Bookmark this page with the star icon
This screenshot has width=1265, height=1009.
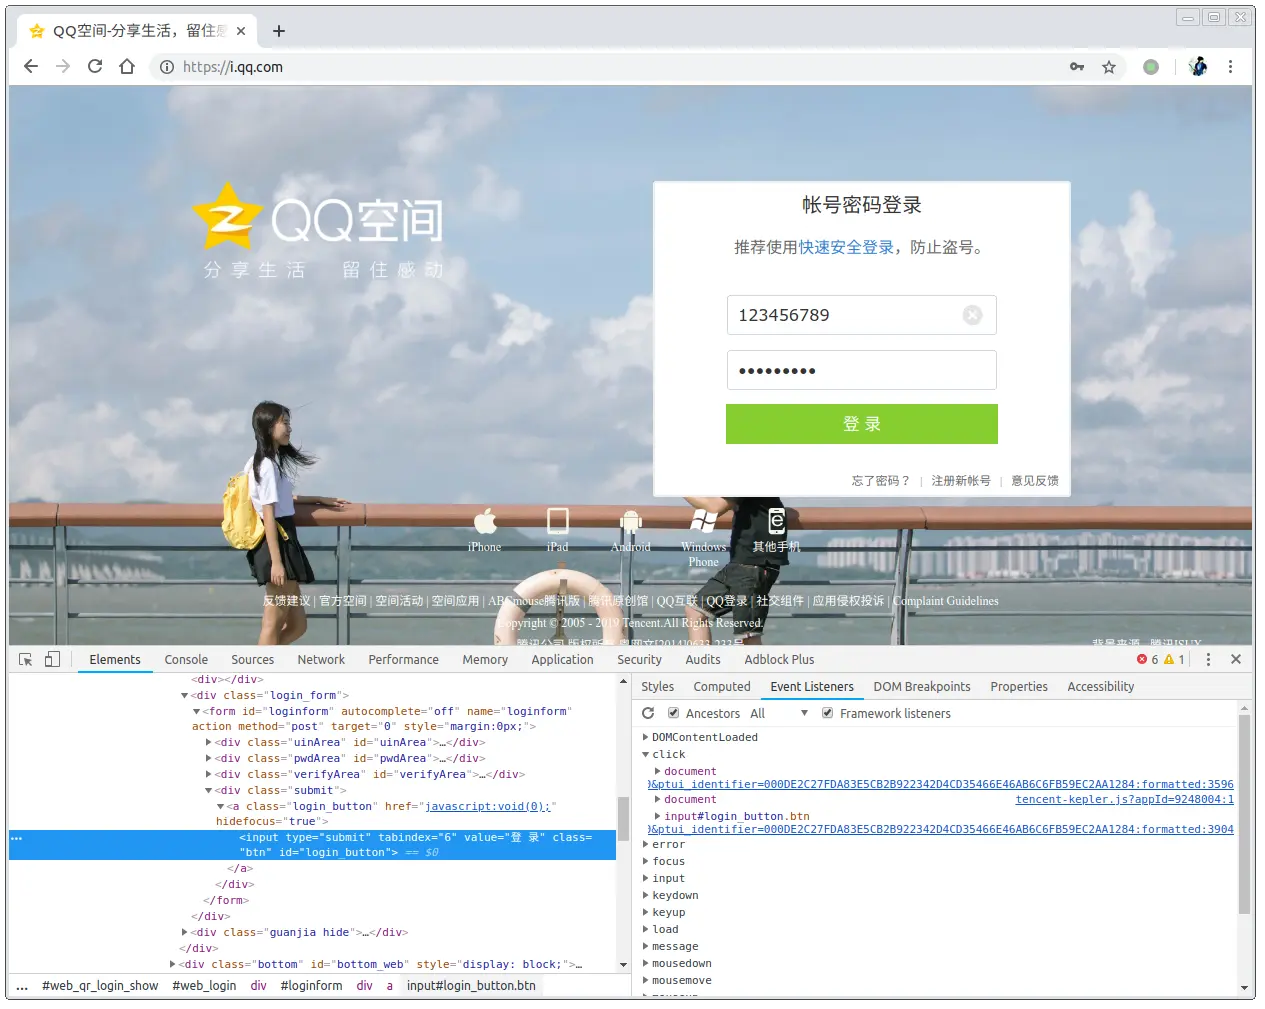1109,67
